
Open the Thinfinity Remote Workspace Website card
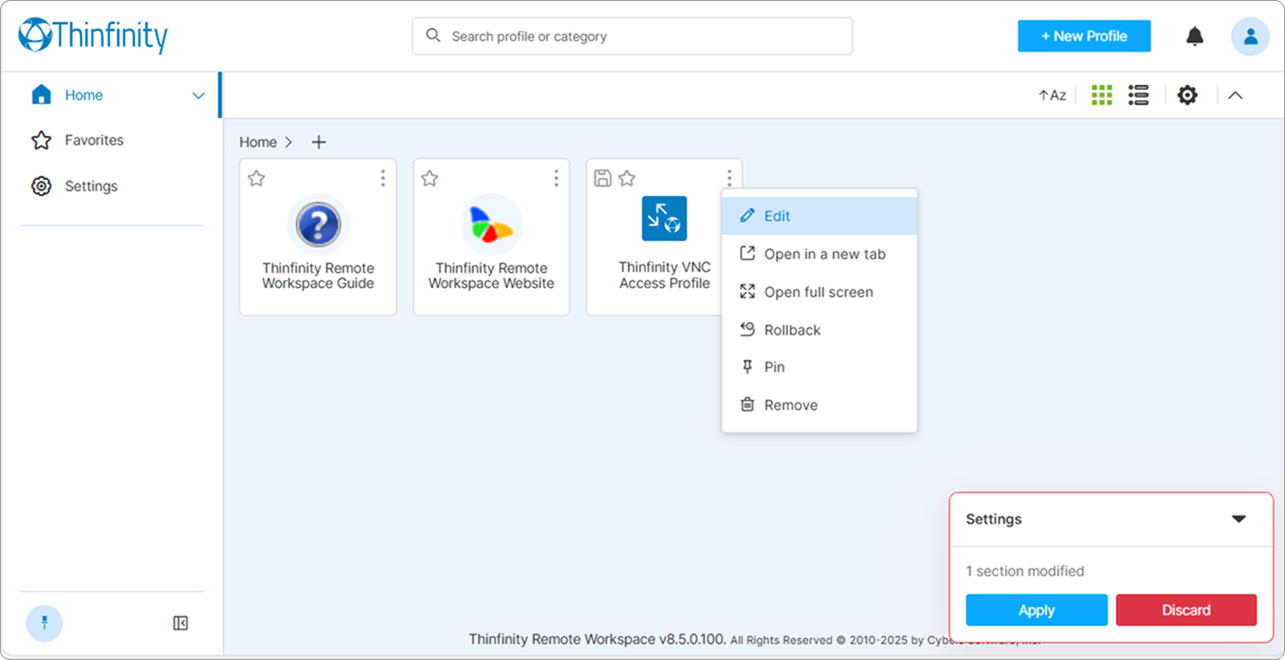click(x=491, y=237)
